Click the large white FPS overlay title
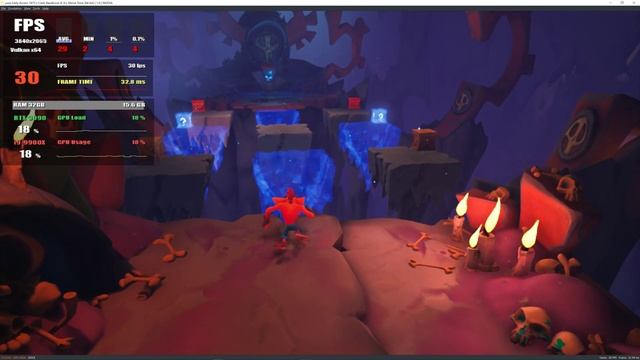This screenshot has height=360, width=640. 29,25
